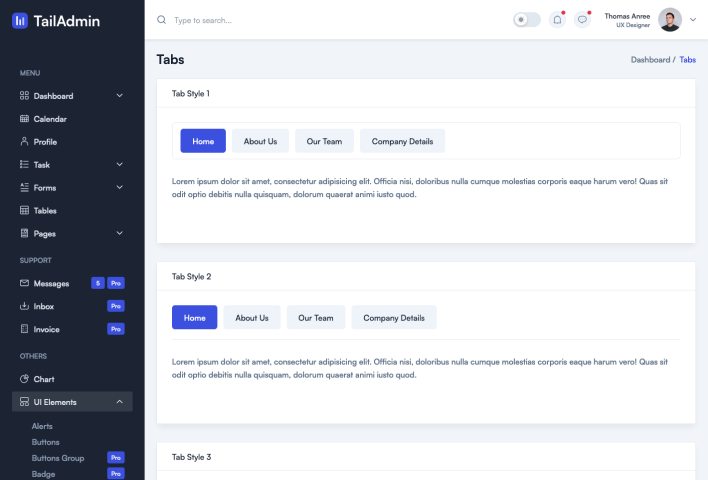Viewport: 708px width, 480px height.
Task: Open the chat messages icon in header
Action: (x=583, y=20)
